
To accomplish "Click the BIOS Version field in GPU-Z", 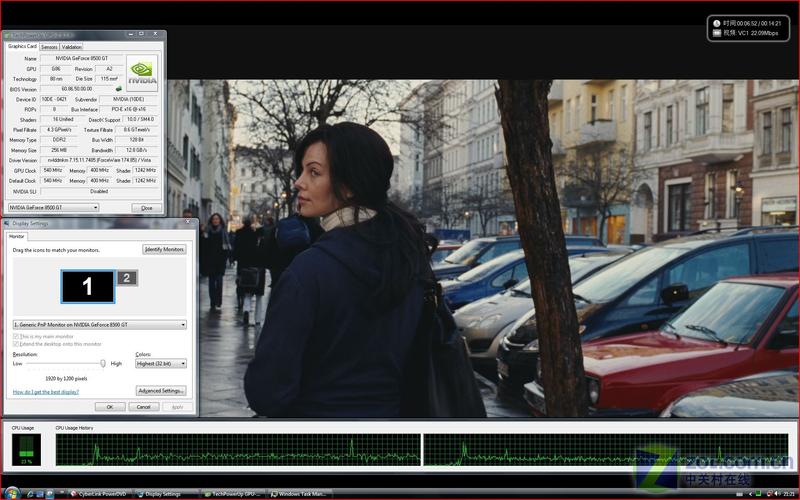I will (x=77, y=89).
